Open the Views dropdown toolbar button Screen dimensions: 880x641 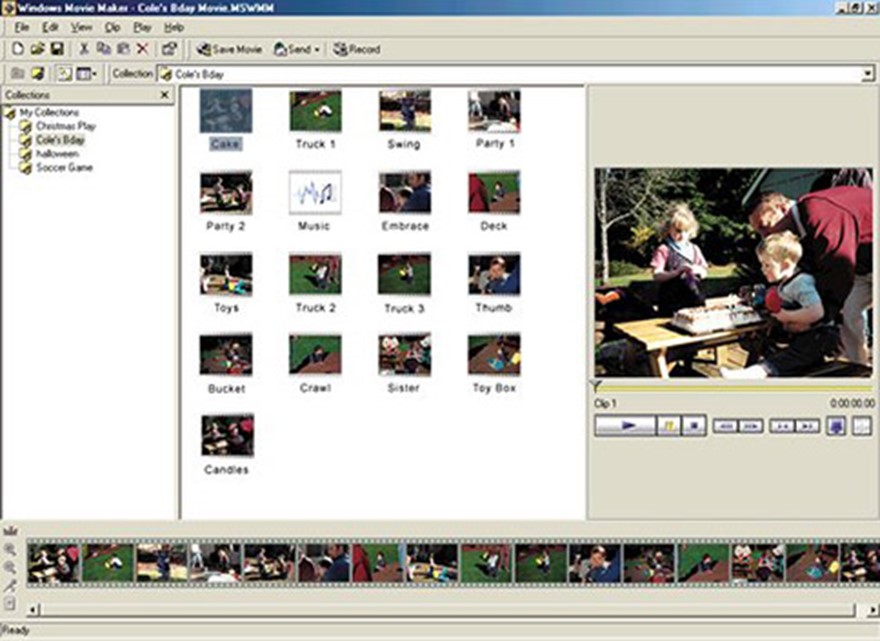pyautogui.click(x=86, y=74)
